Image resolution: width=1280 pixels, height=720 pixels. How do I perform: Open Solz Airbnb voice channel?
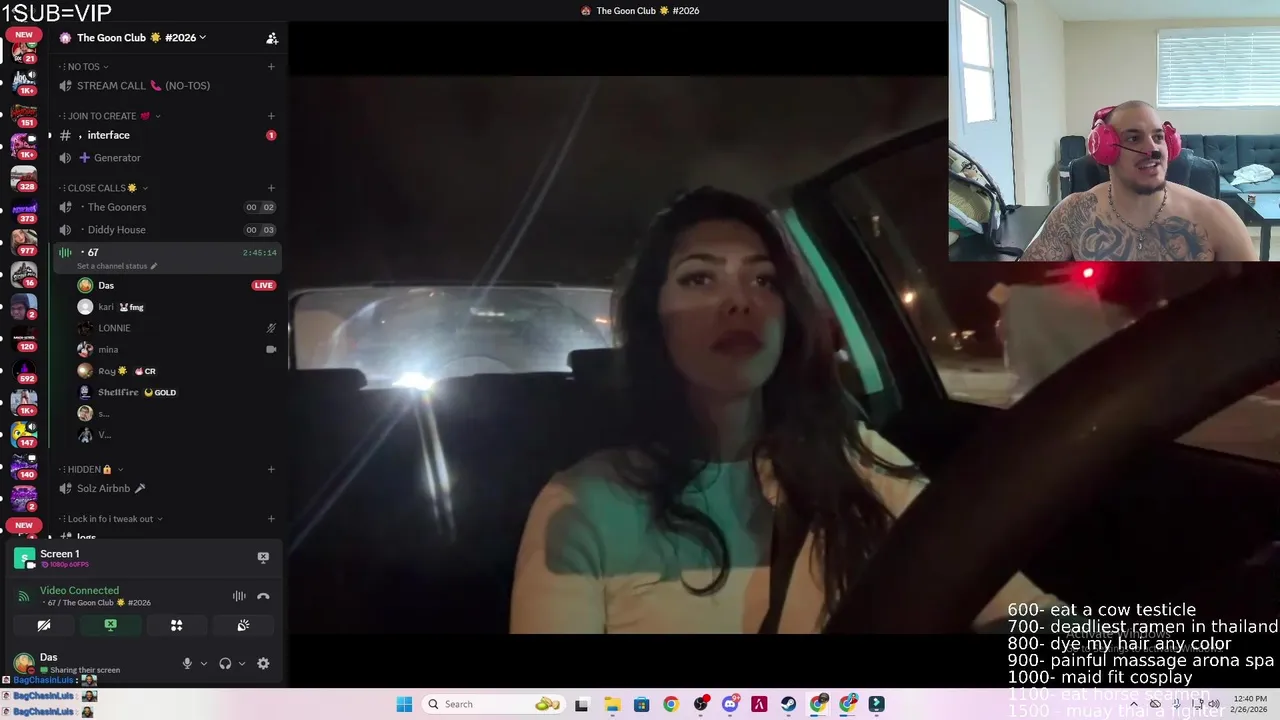click(166, 488)
